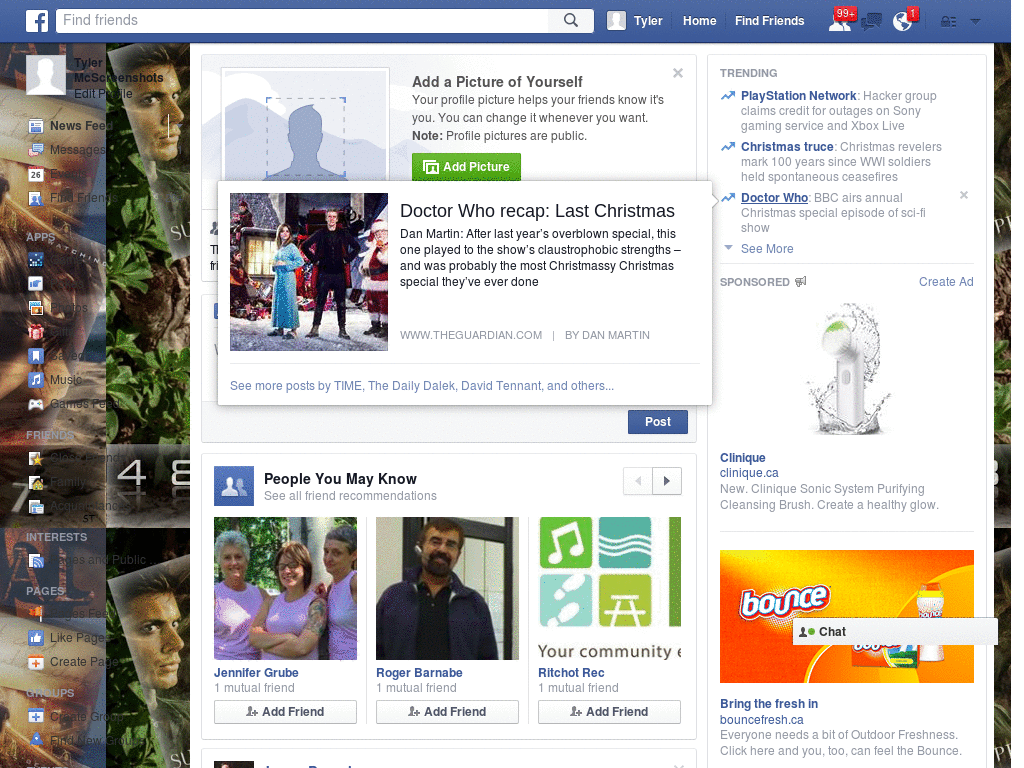Click the Family list icon
Viewport: 1024px width, 768px height.
click(36, 483)
